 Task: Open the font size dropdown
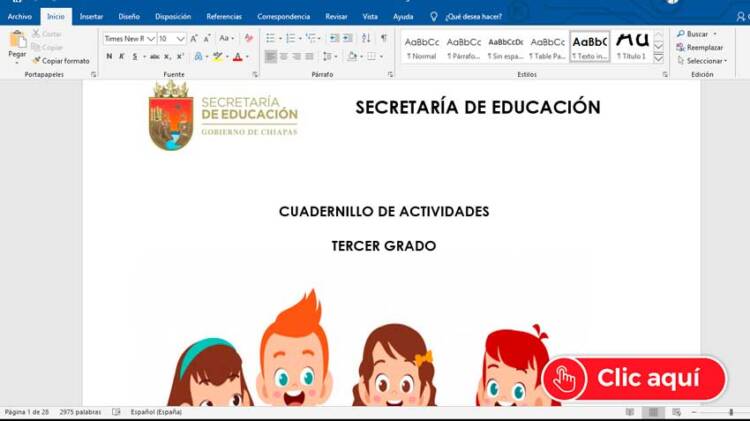181,39
